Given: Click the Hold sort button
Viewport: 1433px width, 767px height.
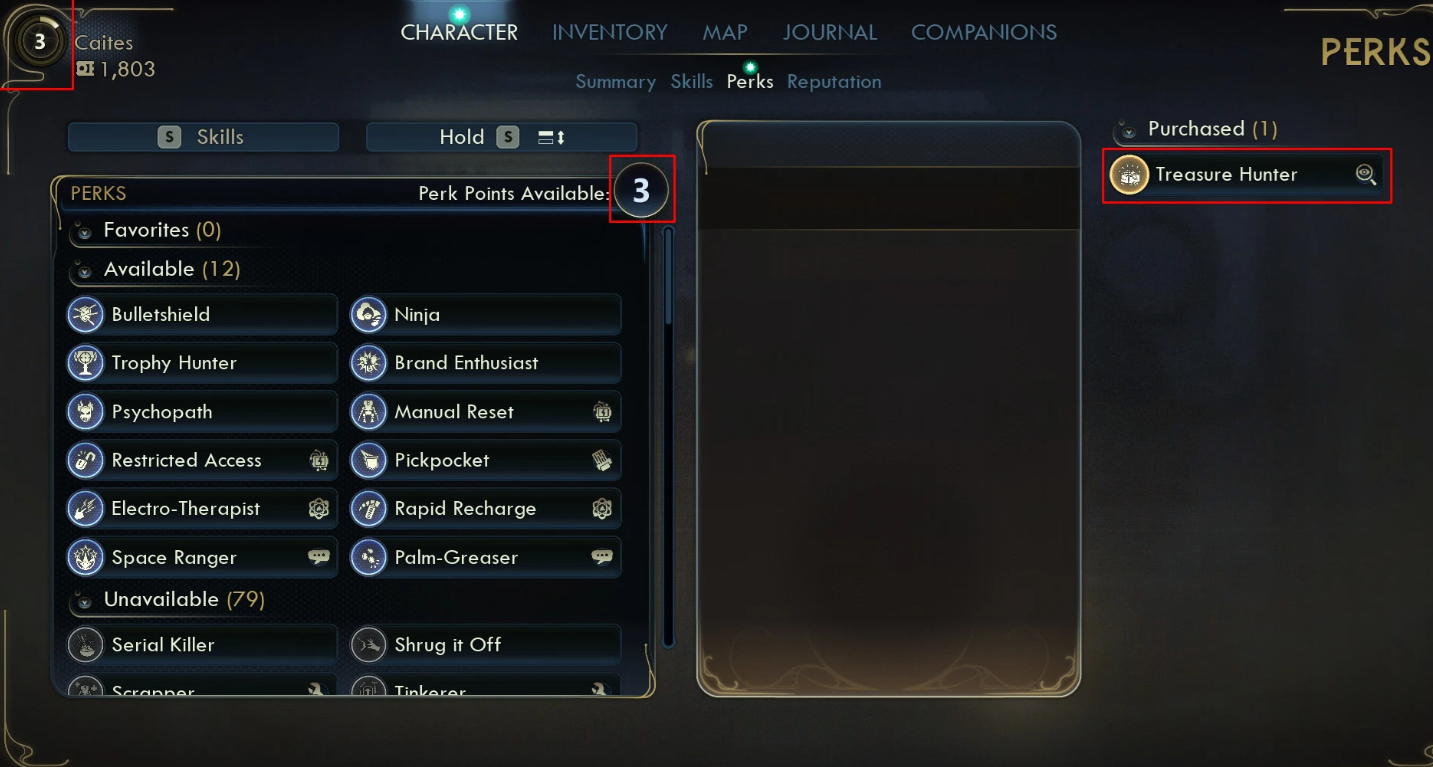Looking at the screenshot, I should [502, 137].
